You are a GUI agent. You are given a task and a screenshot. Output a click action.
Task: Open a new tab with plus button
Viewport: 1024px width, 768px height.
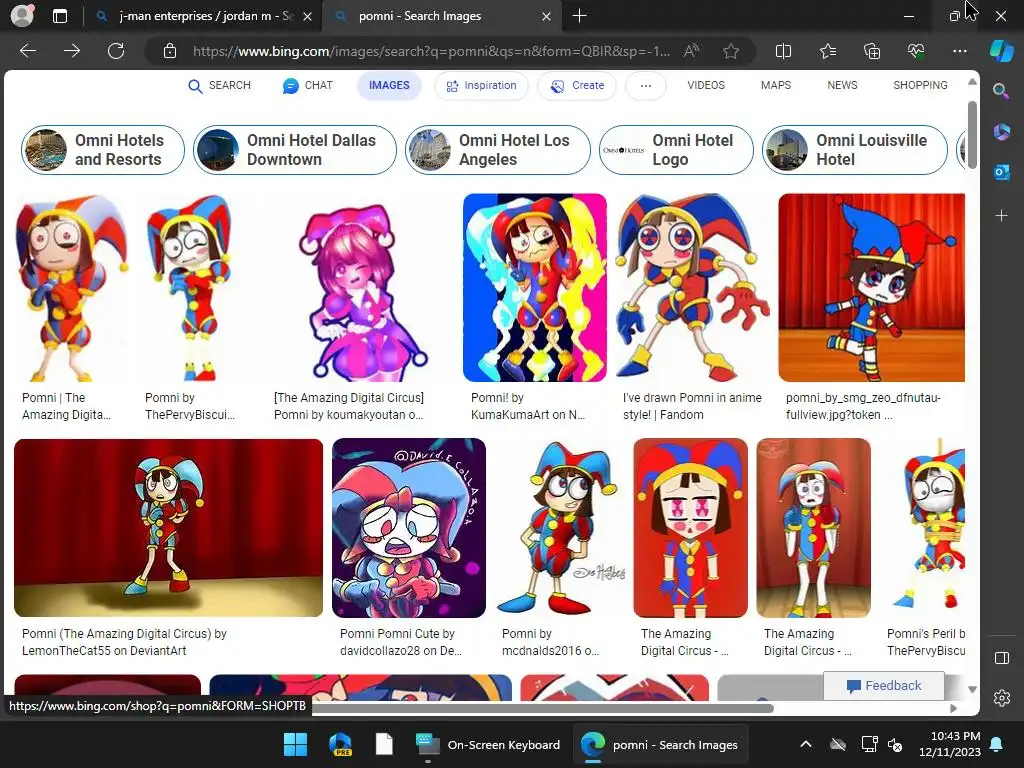point(579,16)
